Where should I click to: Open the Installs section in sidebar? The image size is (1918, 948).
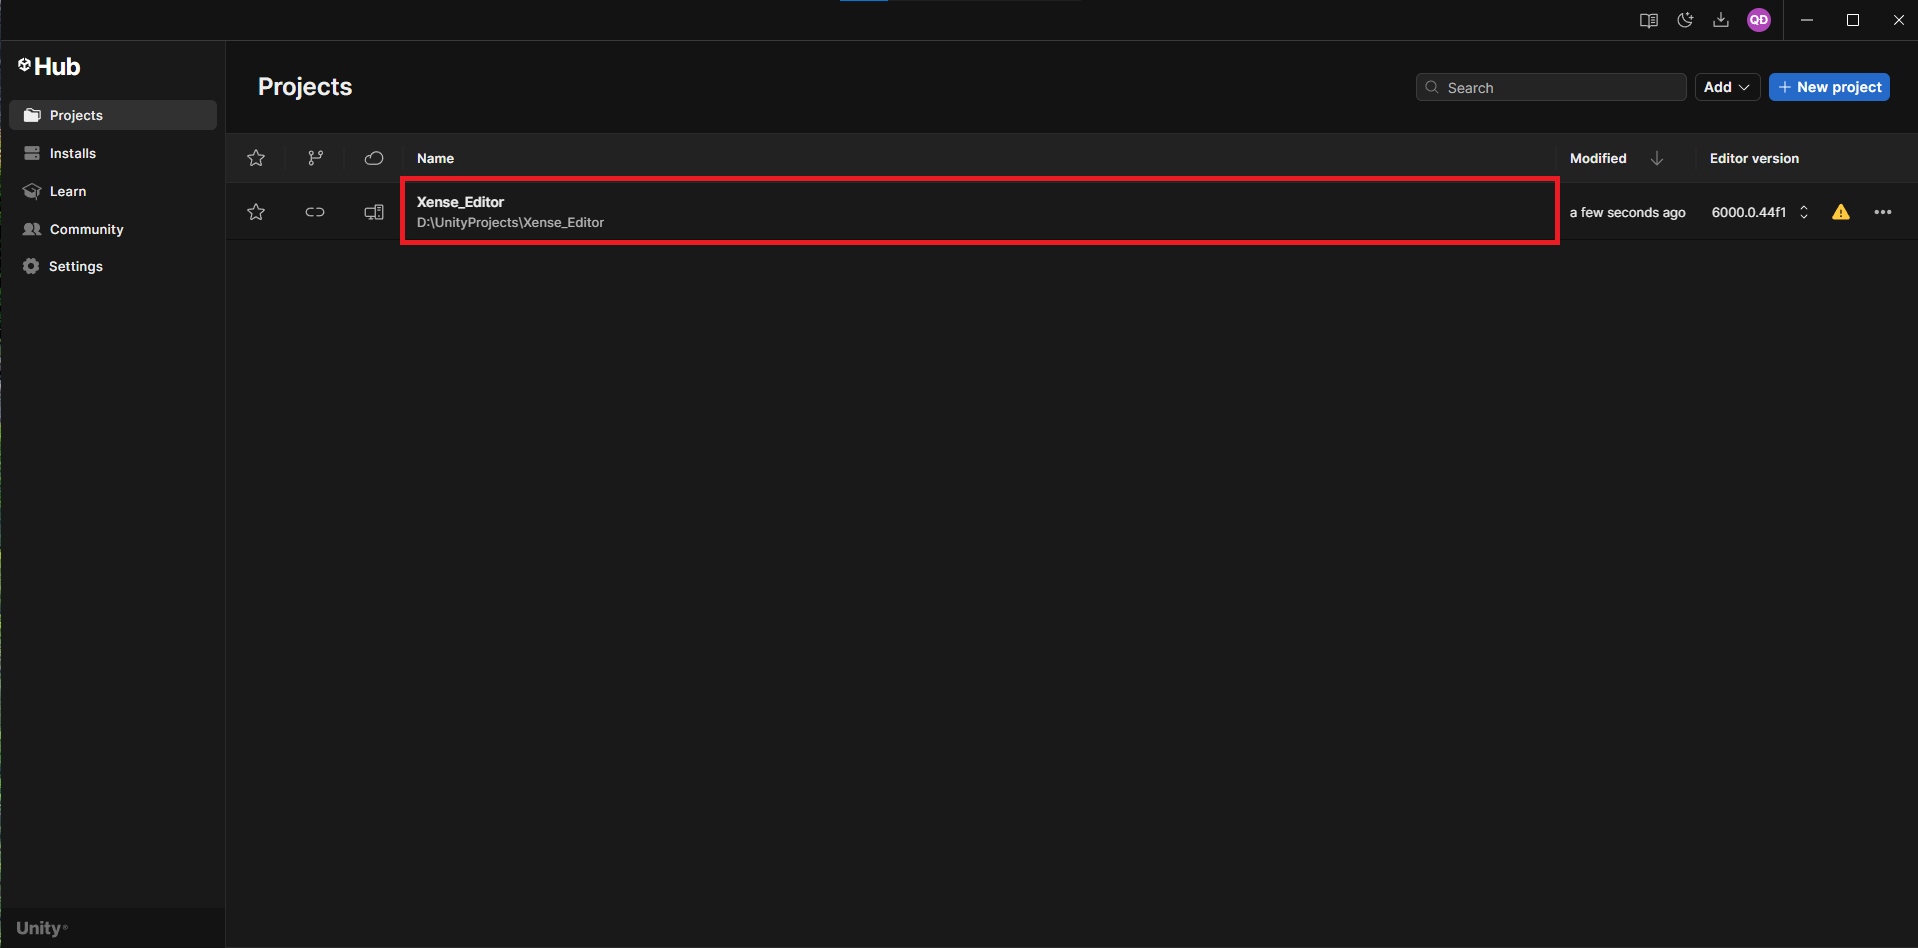pyautogui.click(x=73, y=153)
